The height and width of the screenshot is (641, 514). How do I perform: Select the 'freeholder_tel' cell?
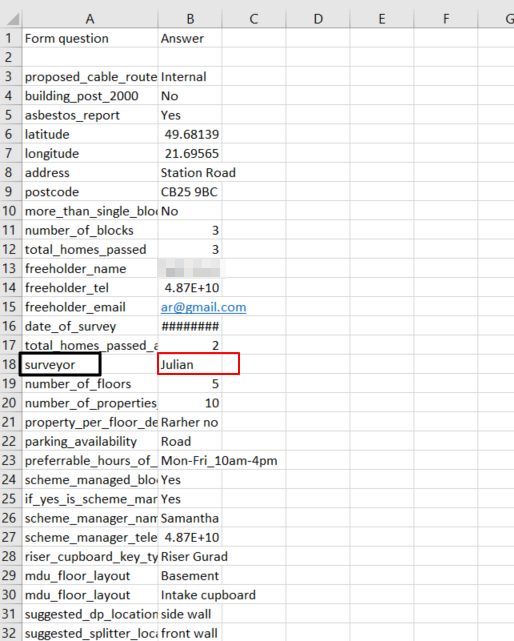tap(90, 288)
